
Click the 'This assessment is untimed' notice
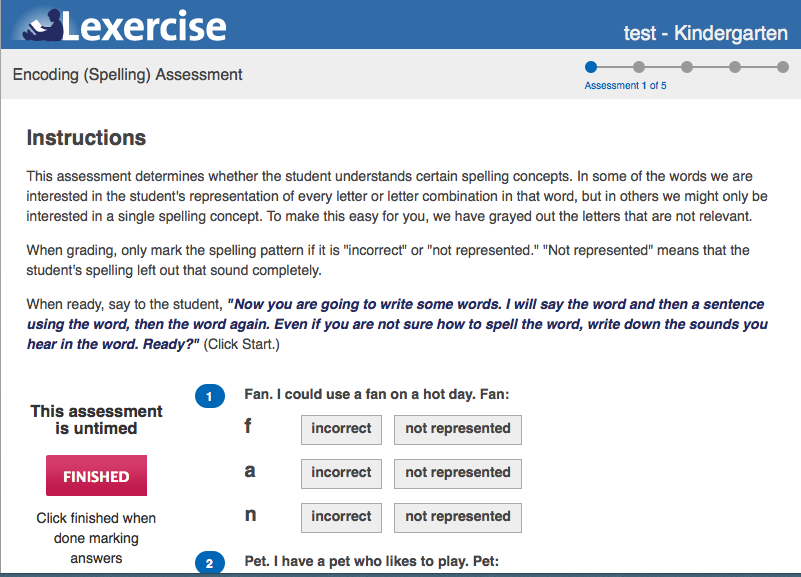click(96, 420)
